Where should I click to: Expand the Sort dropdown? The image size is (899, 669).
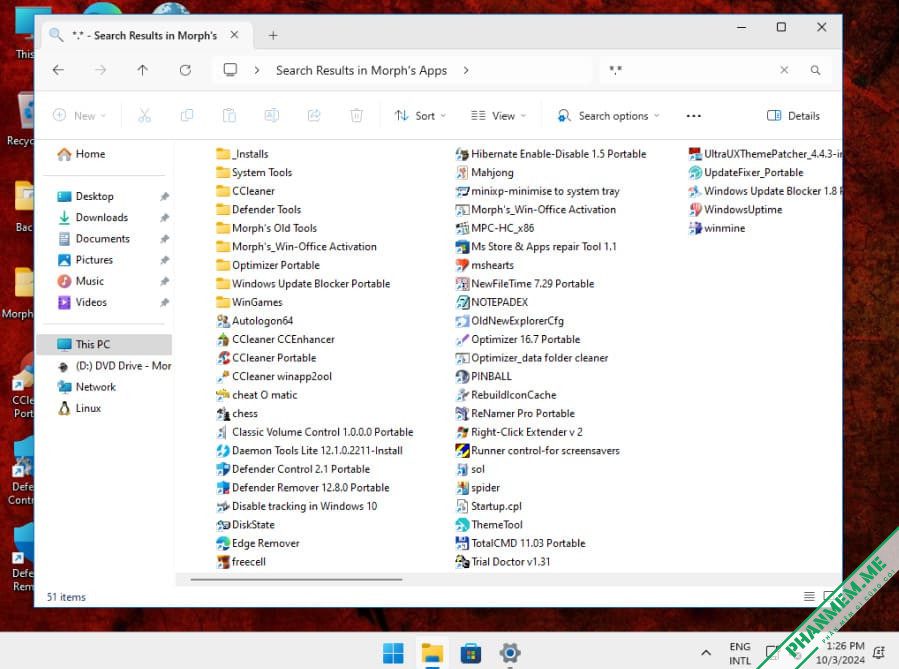coord(420,116)
